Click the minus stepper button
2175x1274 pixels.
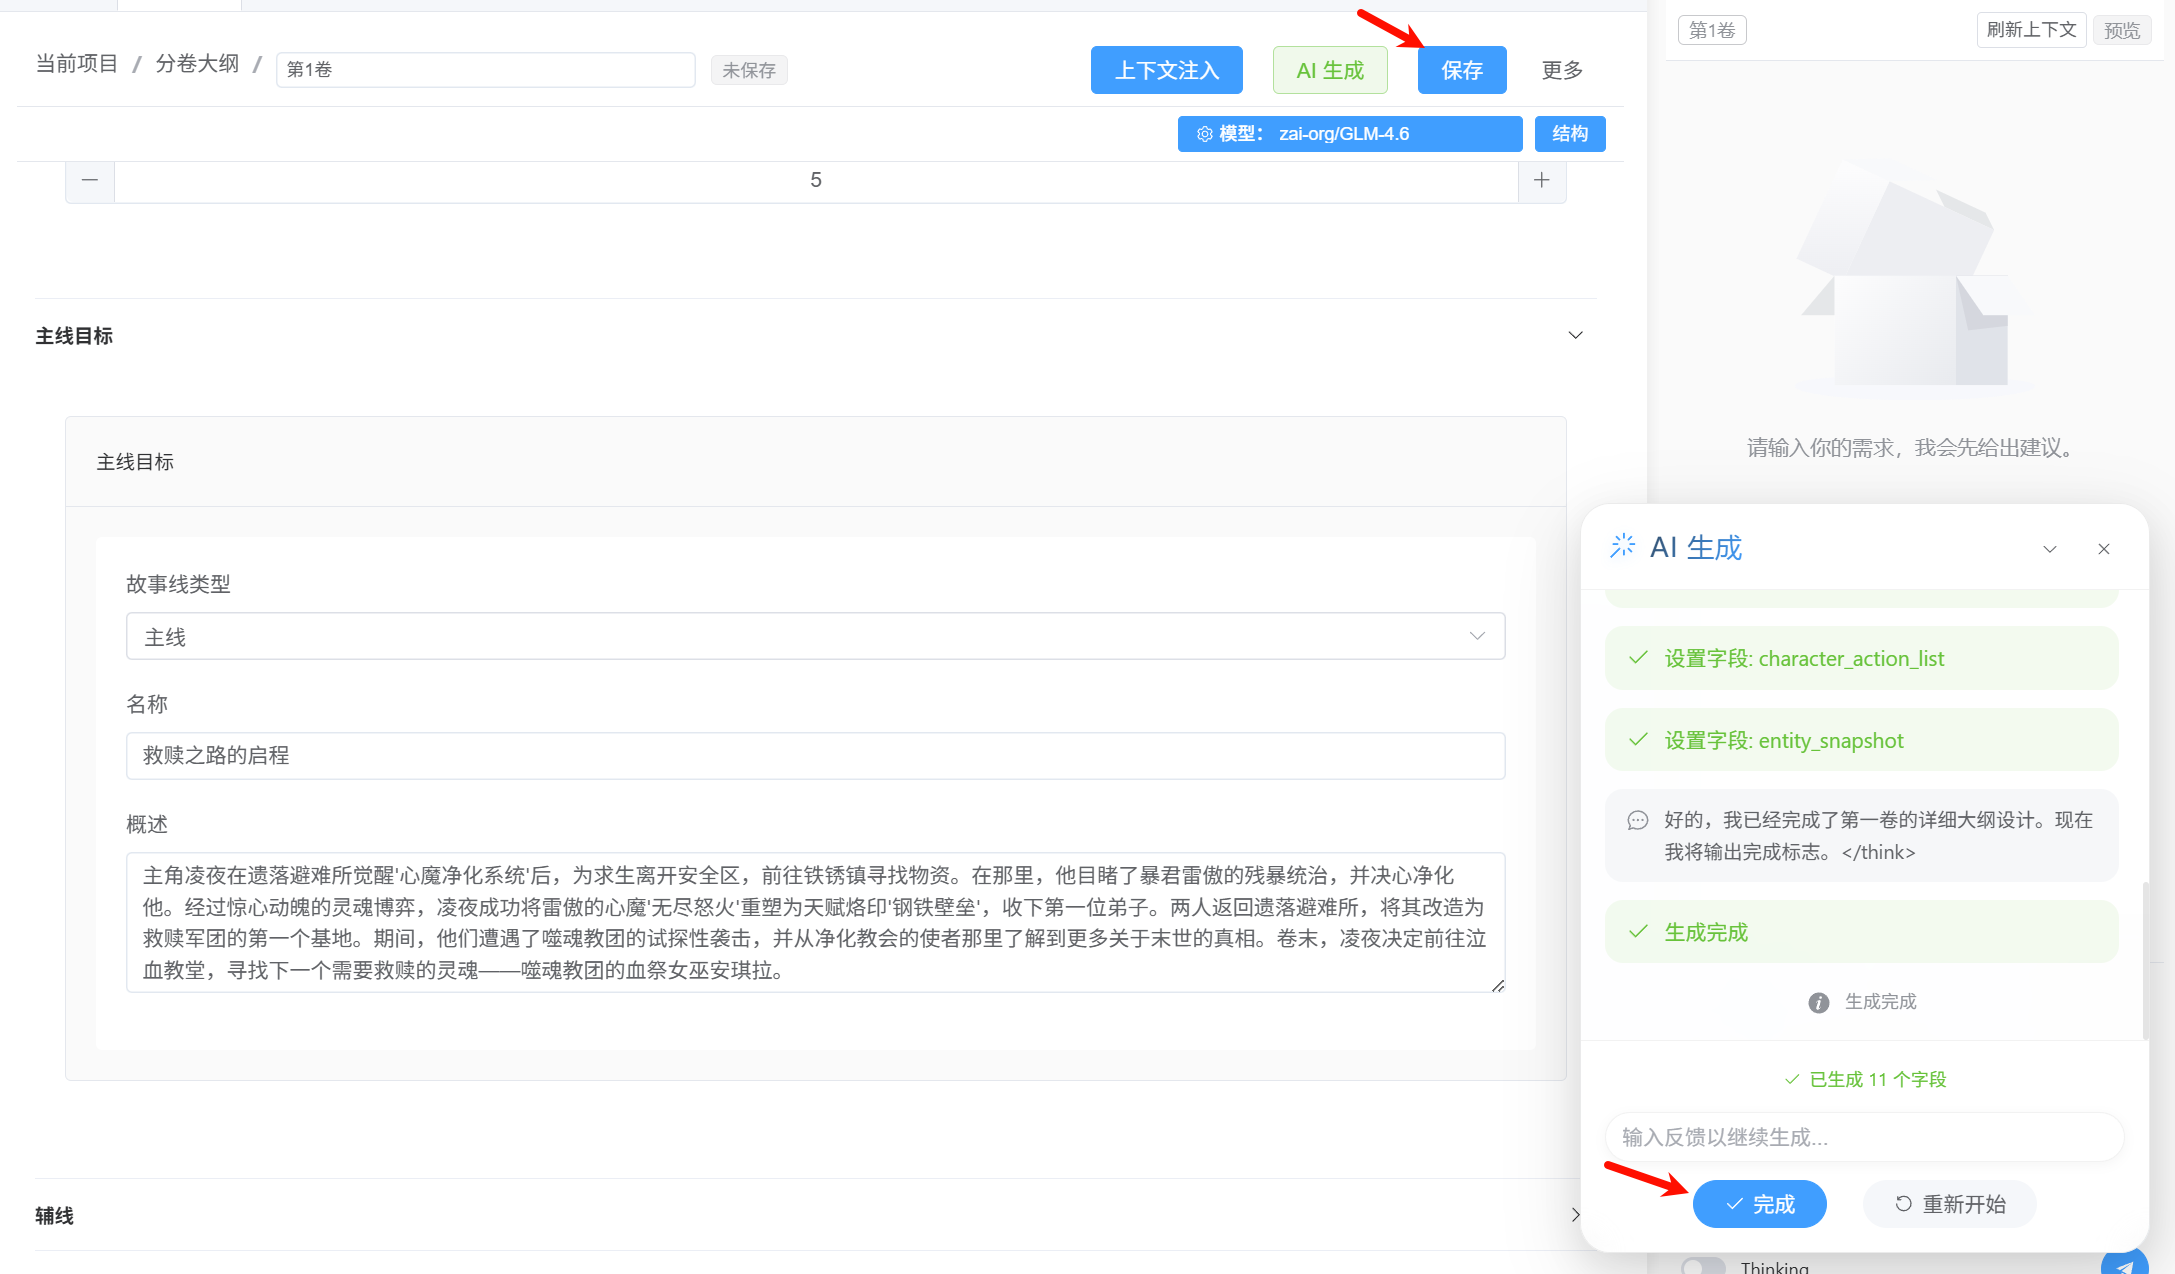click(90, 181)
